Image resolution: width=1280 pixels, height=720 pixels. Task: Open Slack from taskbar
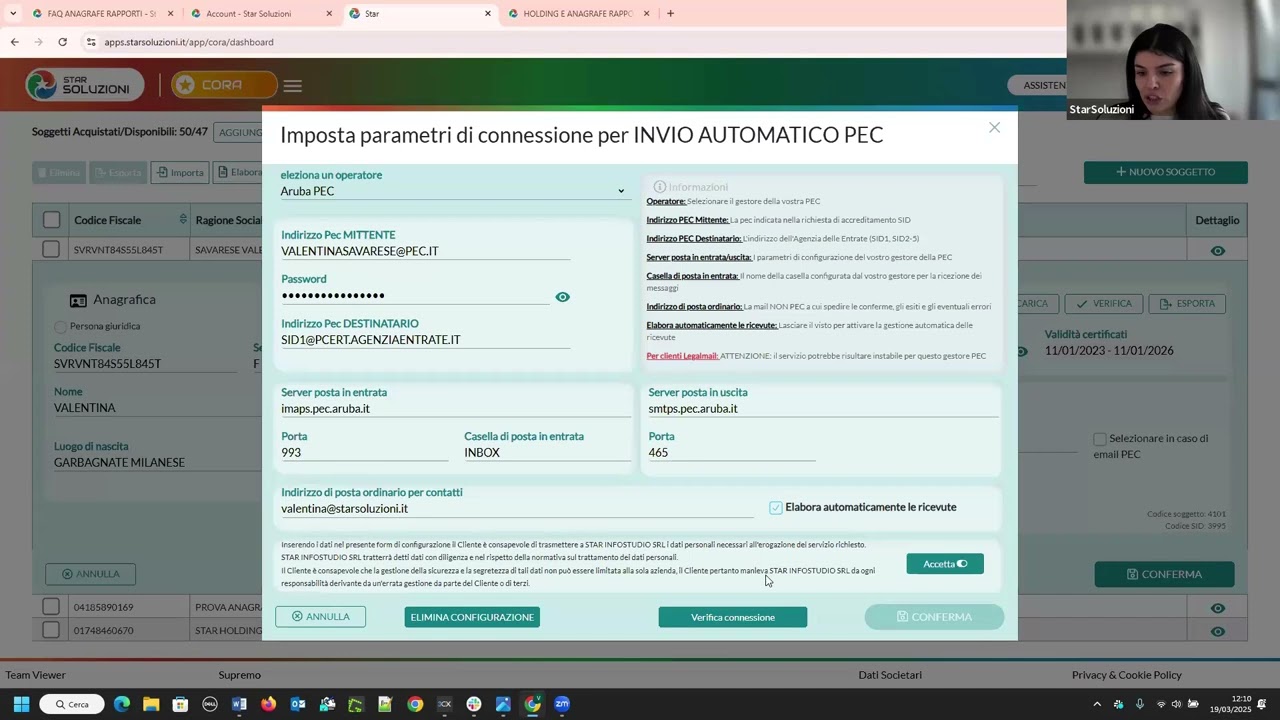pyautogui.click(x=474, y=704)
